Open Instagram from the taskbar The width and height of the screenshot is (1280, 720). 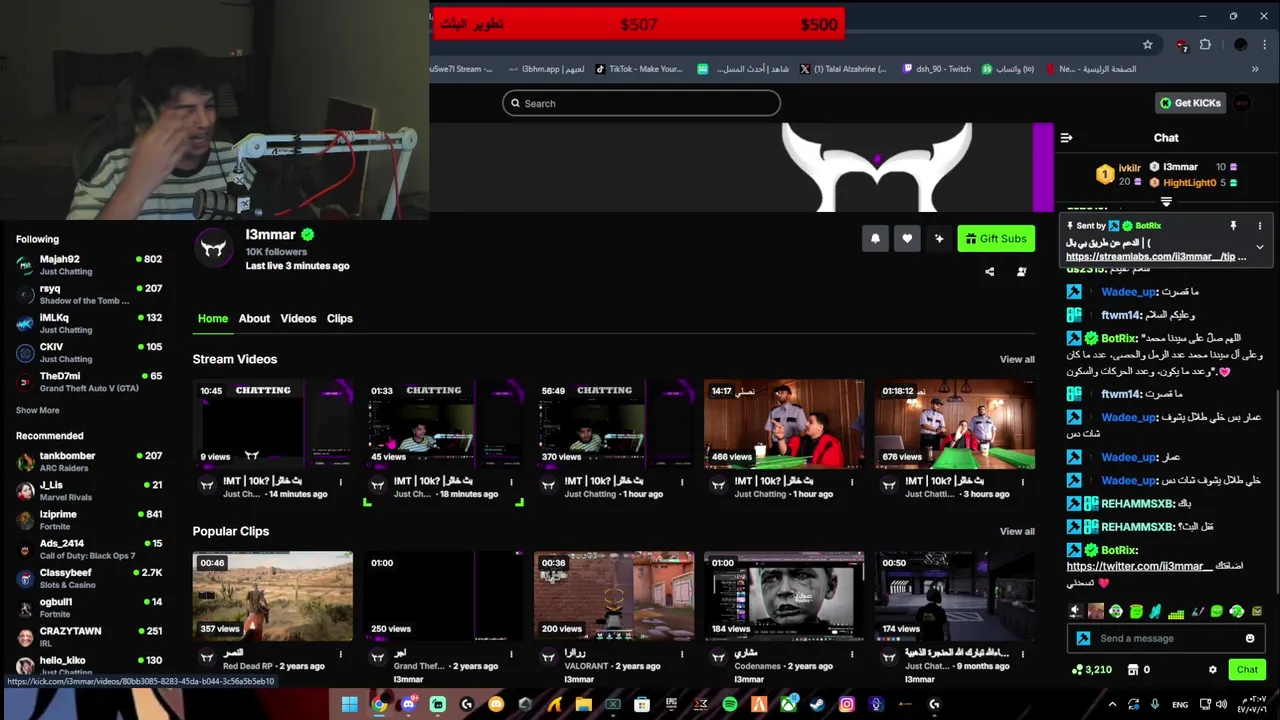pos(847,704)
